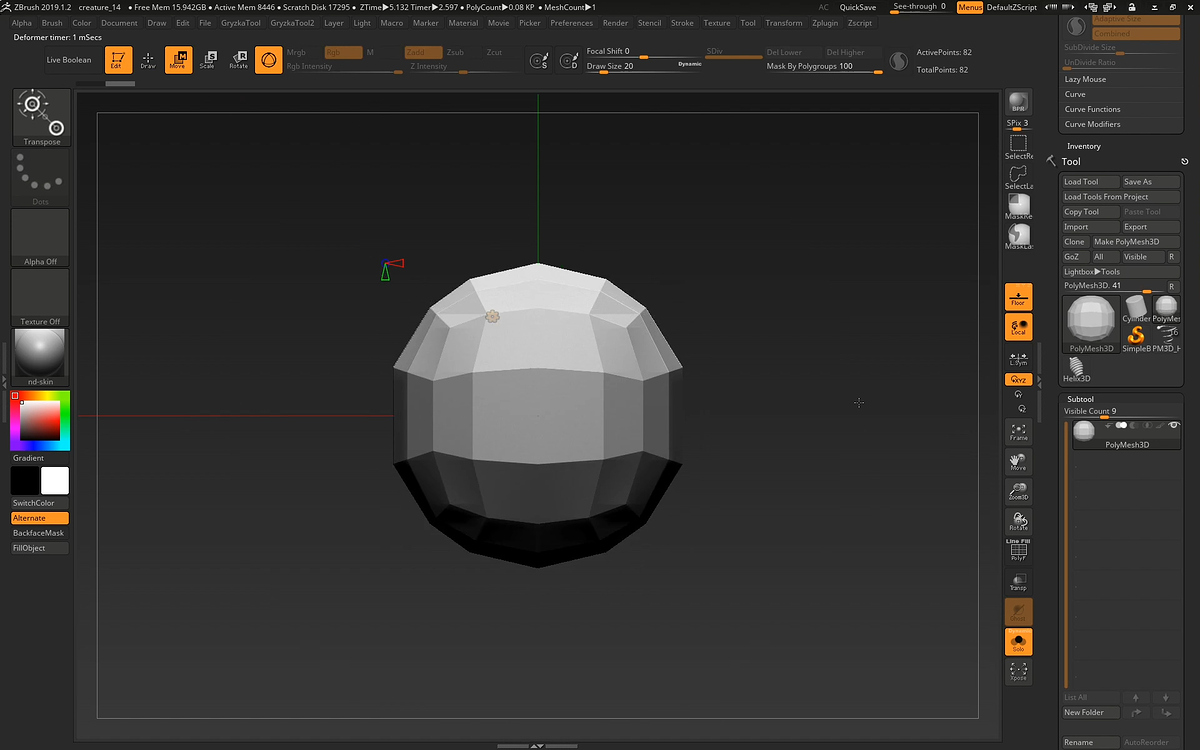Activate Edit mode button
The width and height of the screenshot is (1200, 750).
click(118, 60)
